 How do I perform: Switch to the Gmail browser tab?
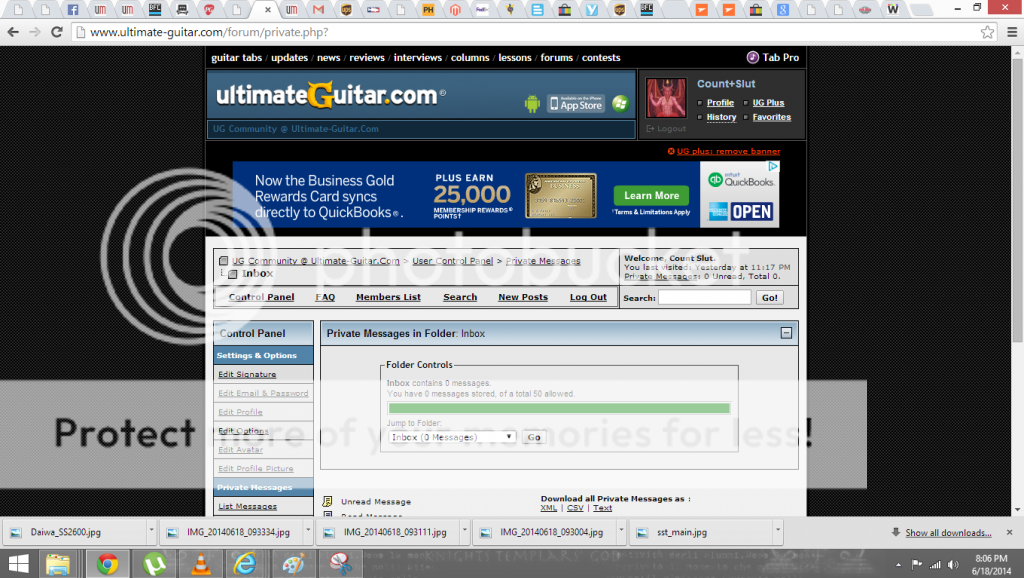coord(318,10)
